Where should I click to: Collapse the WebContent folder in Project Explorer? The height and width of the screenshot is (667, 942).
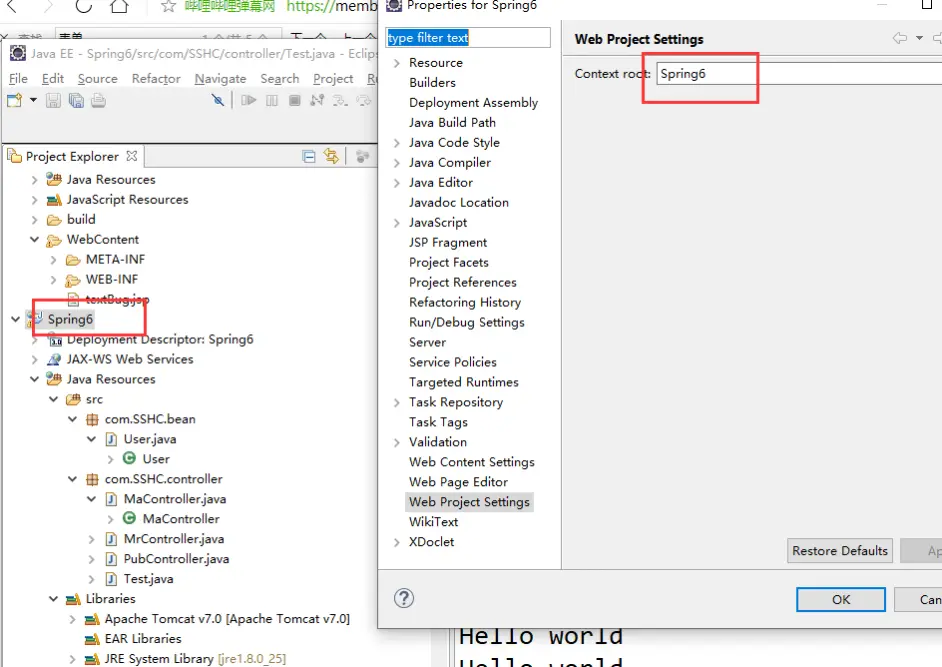coord(34,239)
